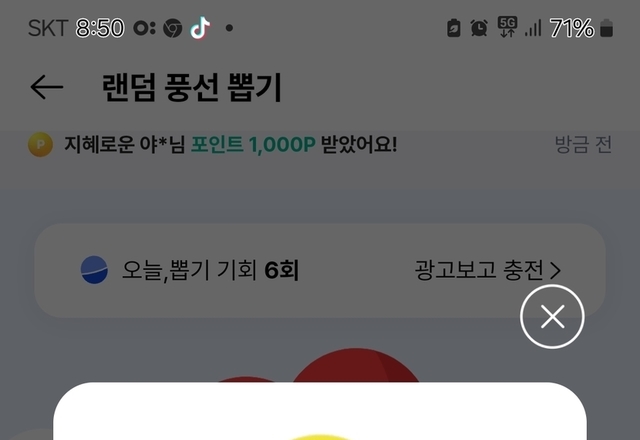Image resolution: width=640 pixels, height=440 pixels.
Task: Tap the 랜덤 풍선 뽑기 page title
Action: point(192,87)
